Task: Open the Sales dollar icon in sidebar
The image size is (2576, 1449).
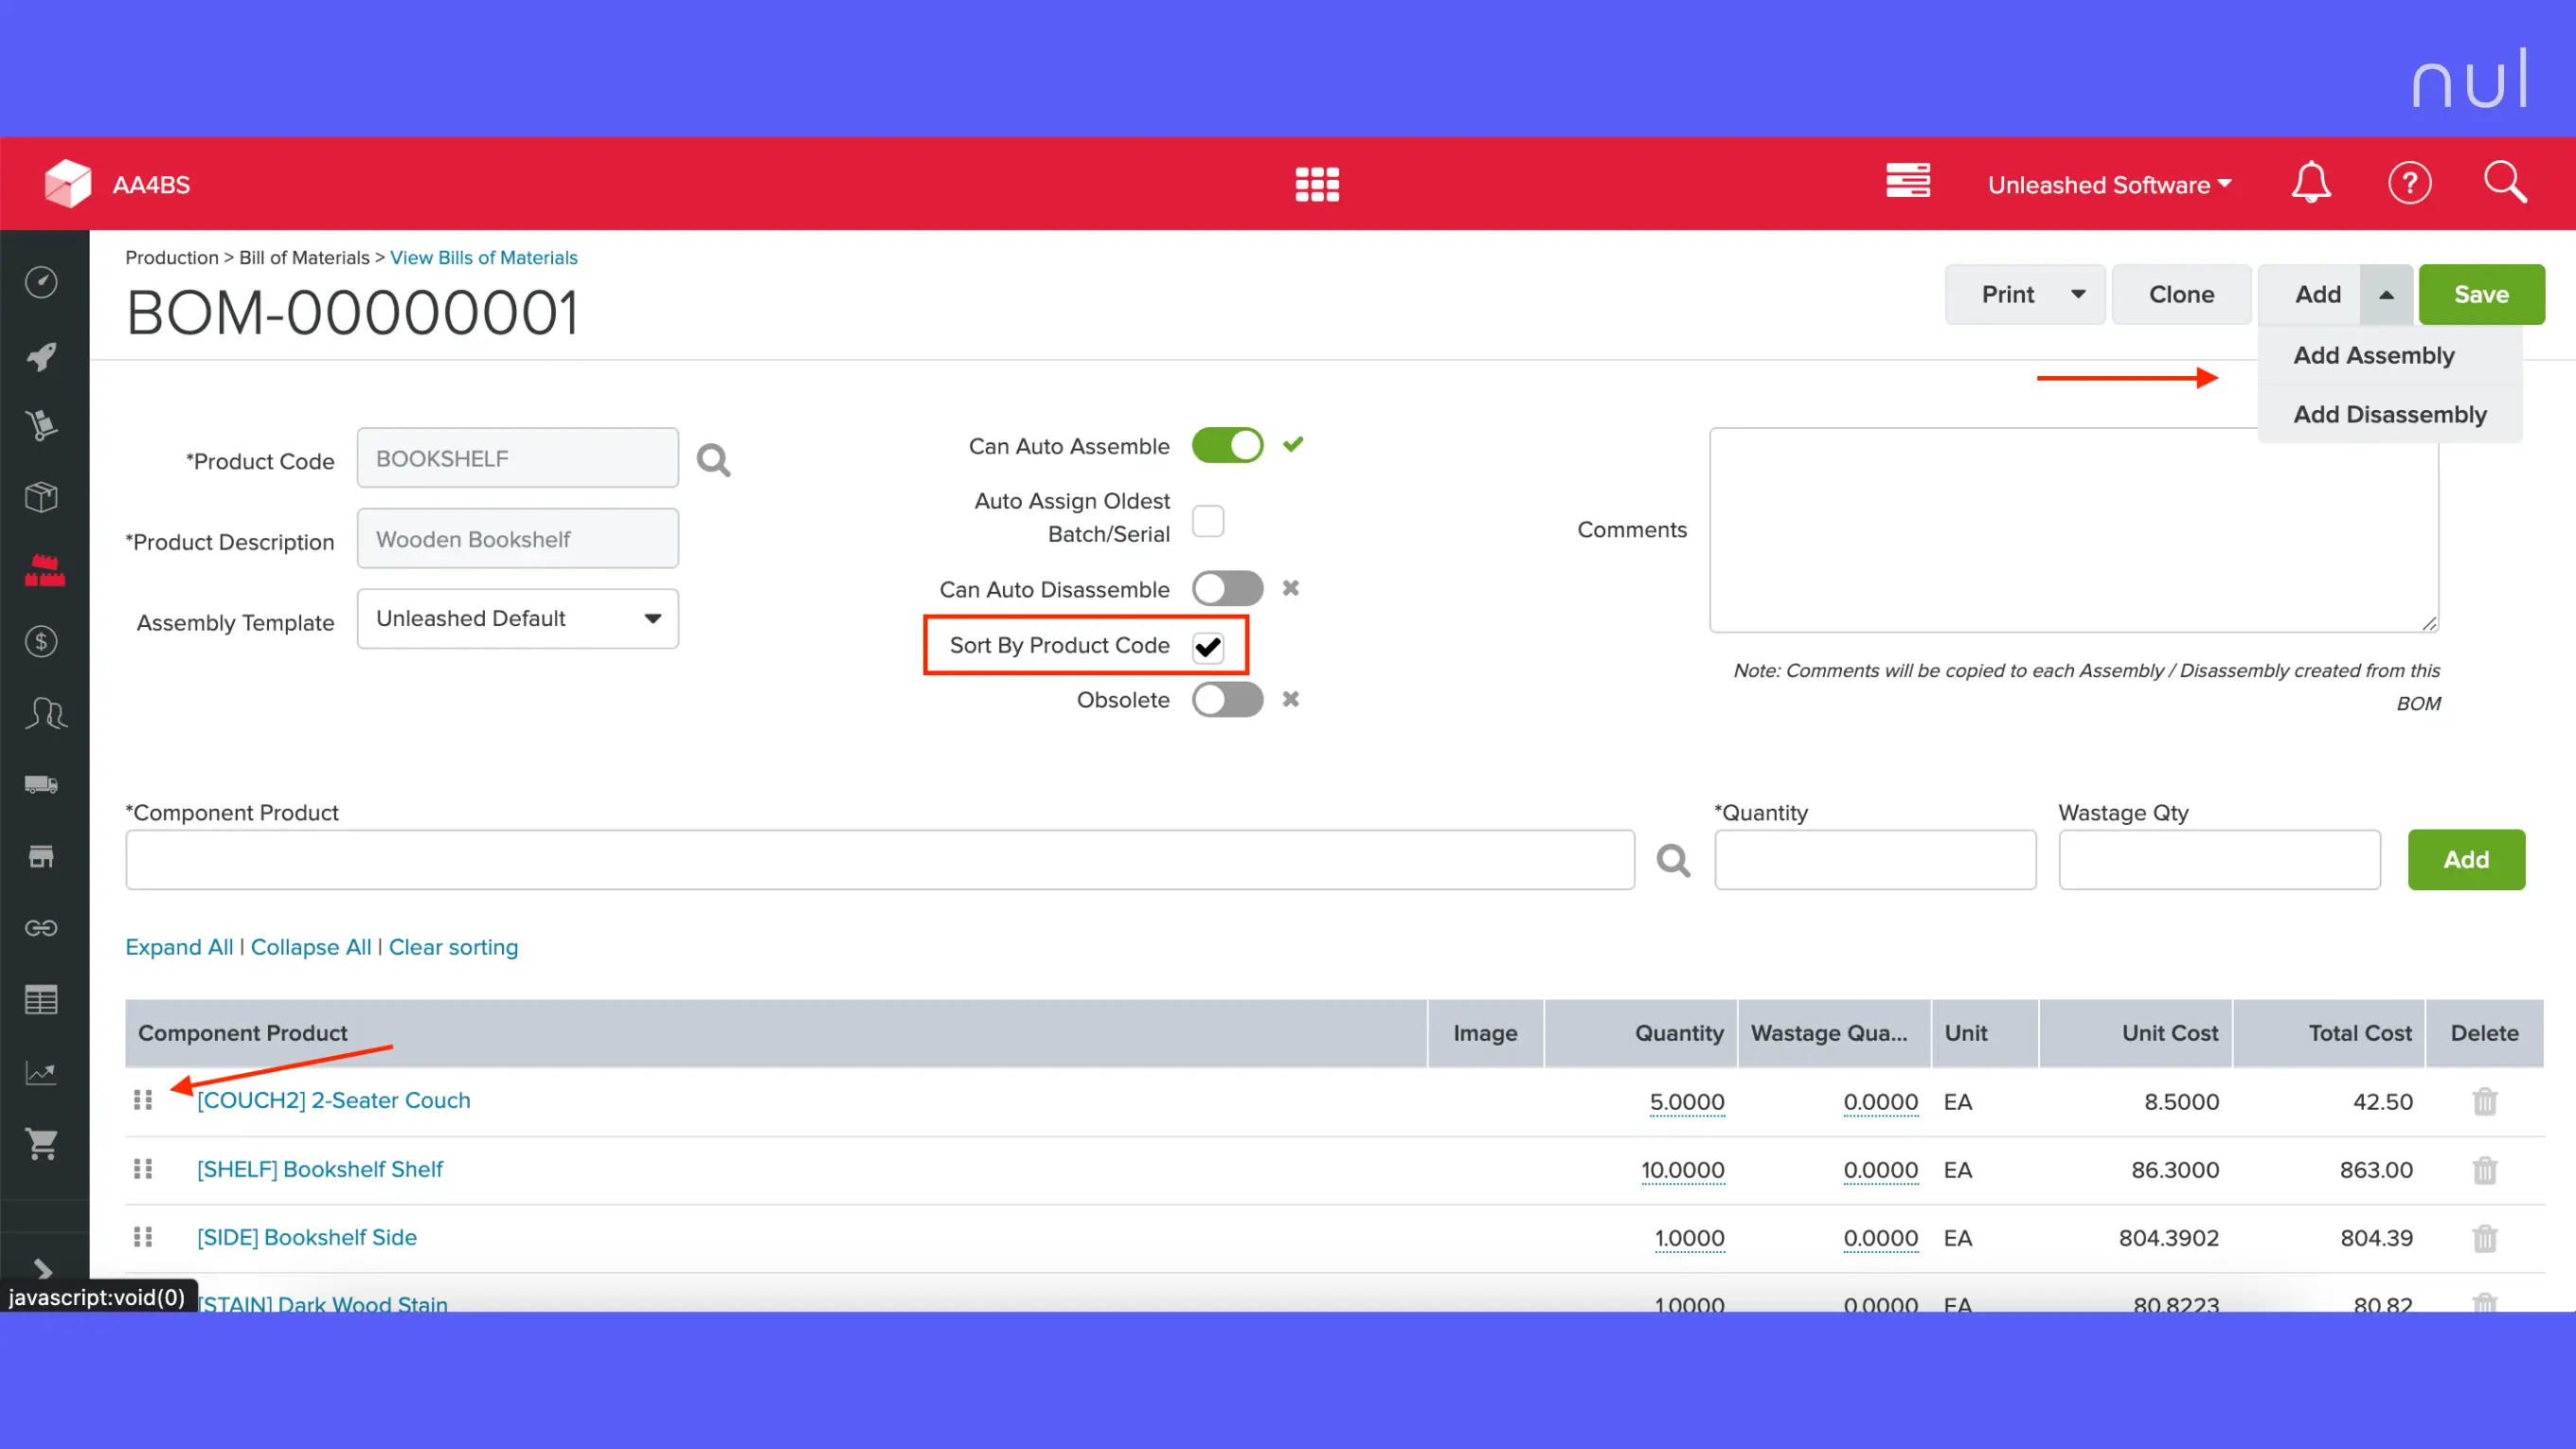Action: click(x=41, y=641)
